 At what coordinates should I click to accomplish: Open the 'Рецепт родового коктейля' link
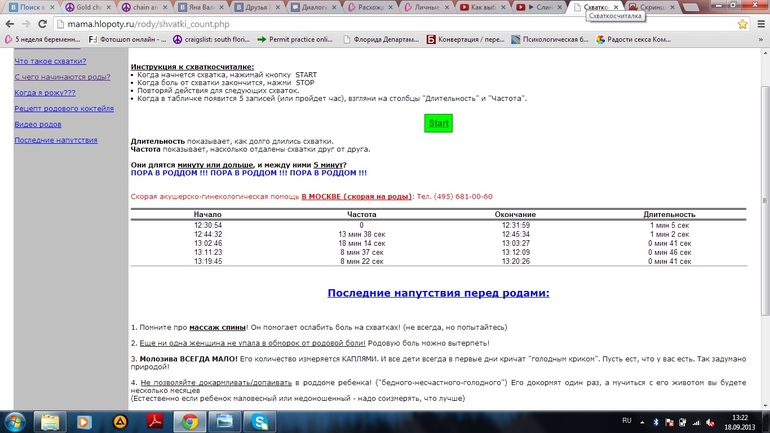pyautogui.click(x=64, y=108)
